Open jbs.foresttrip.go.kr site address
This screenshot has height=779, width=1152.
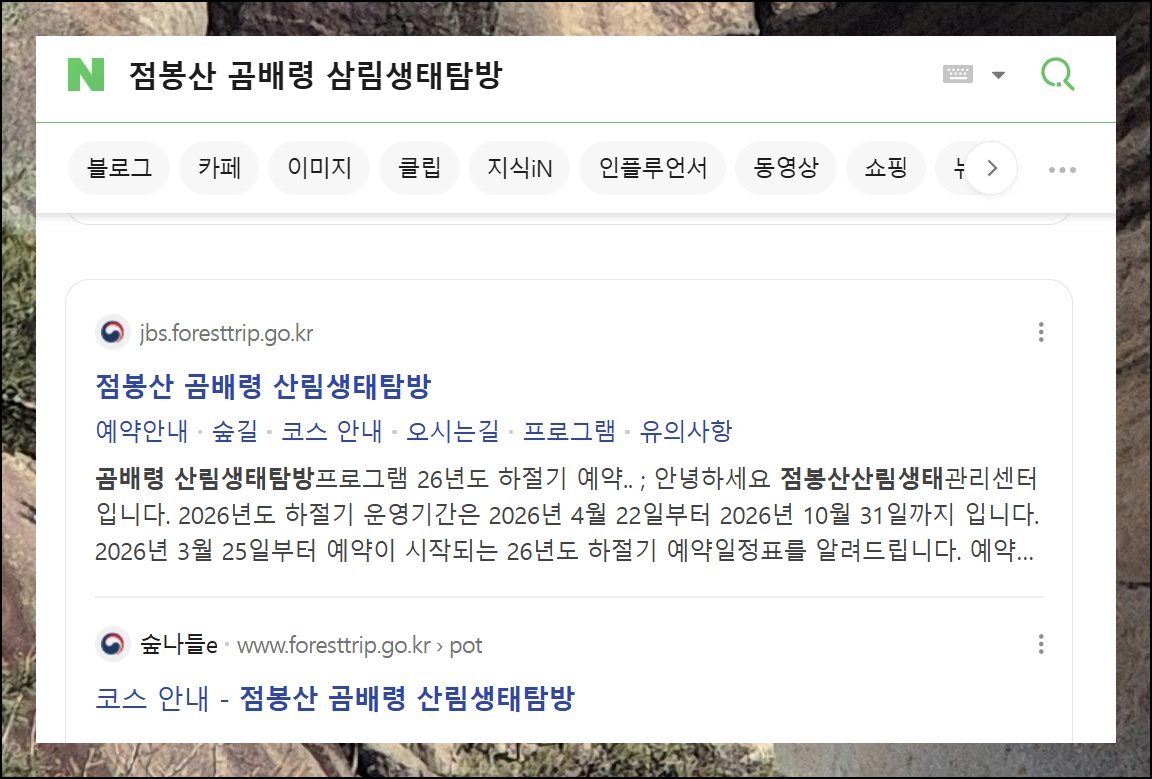click(226, 334)
